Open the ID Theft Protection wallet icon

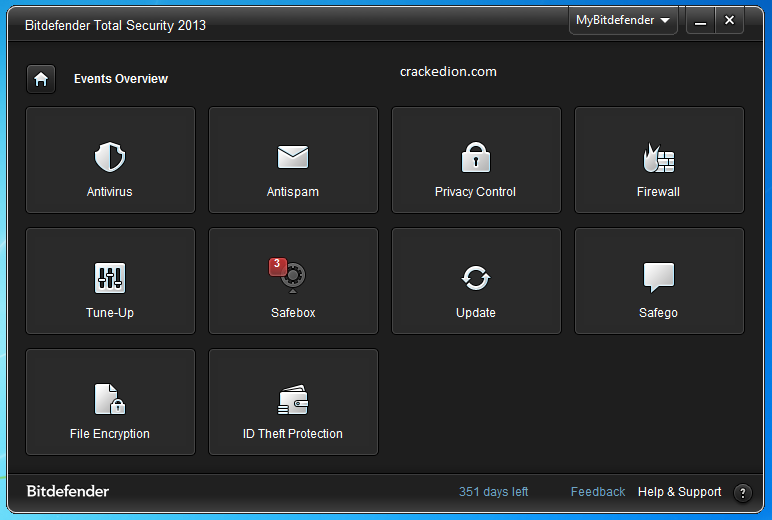pyautogui.click(x=293, y=399)
